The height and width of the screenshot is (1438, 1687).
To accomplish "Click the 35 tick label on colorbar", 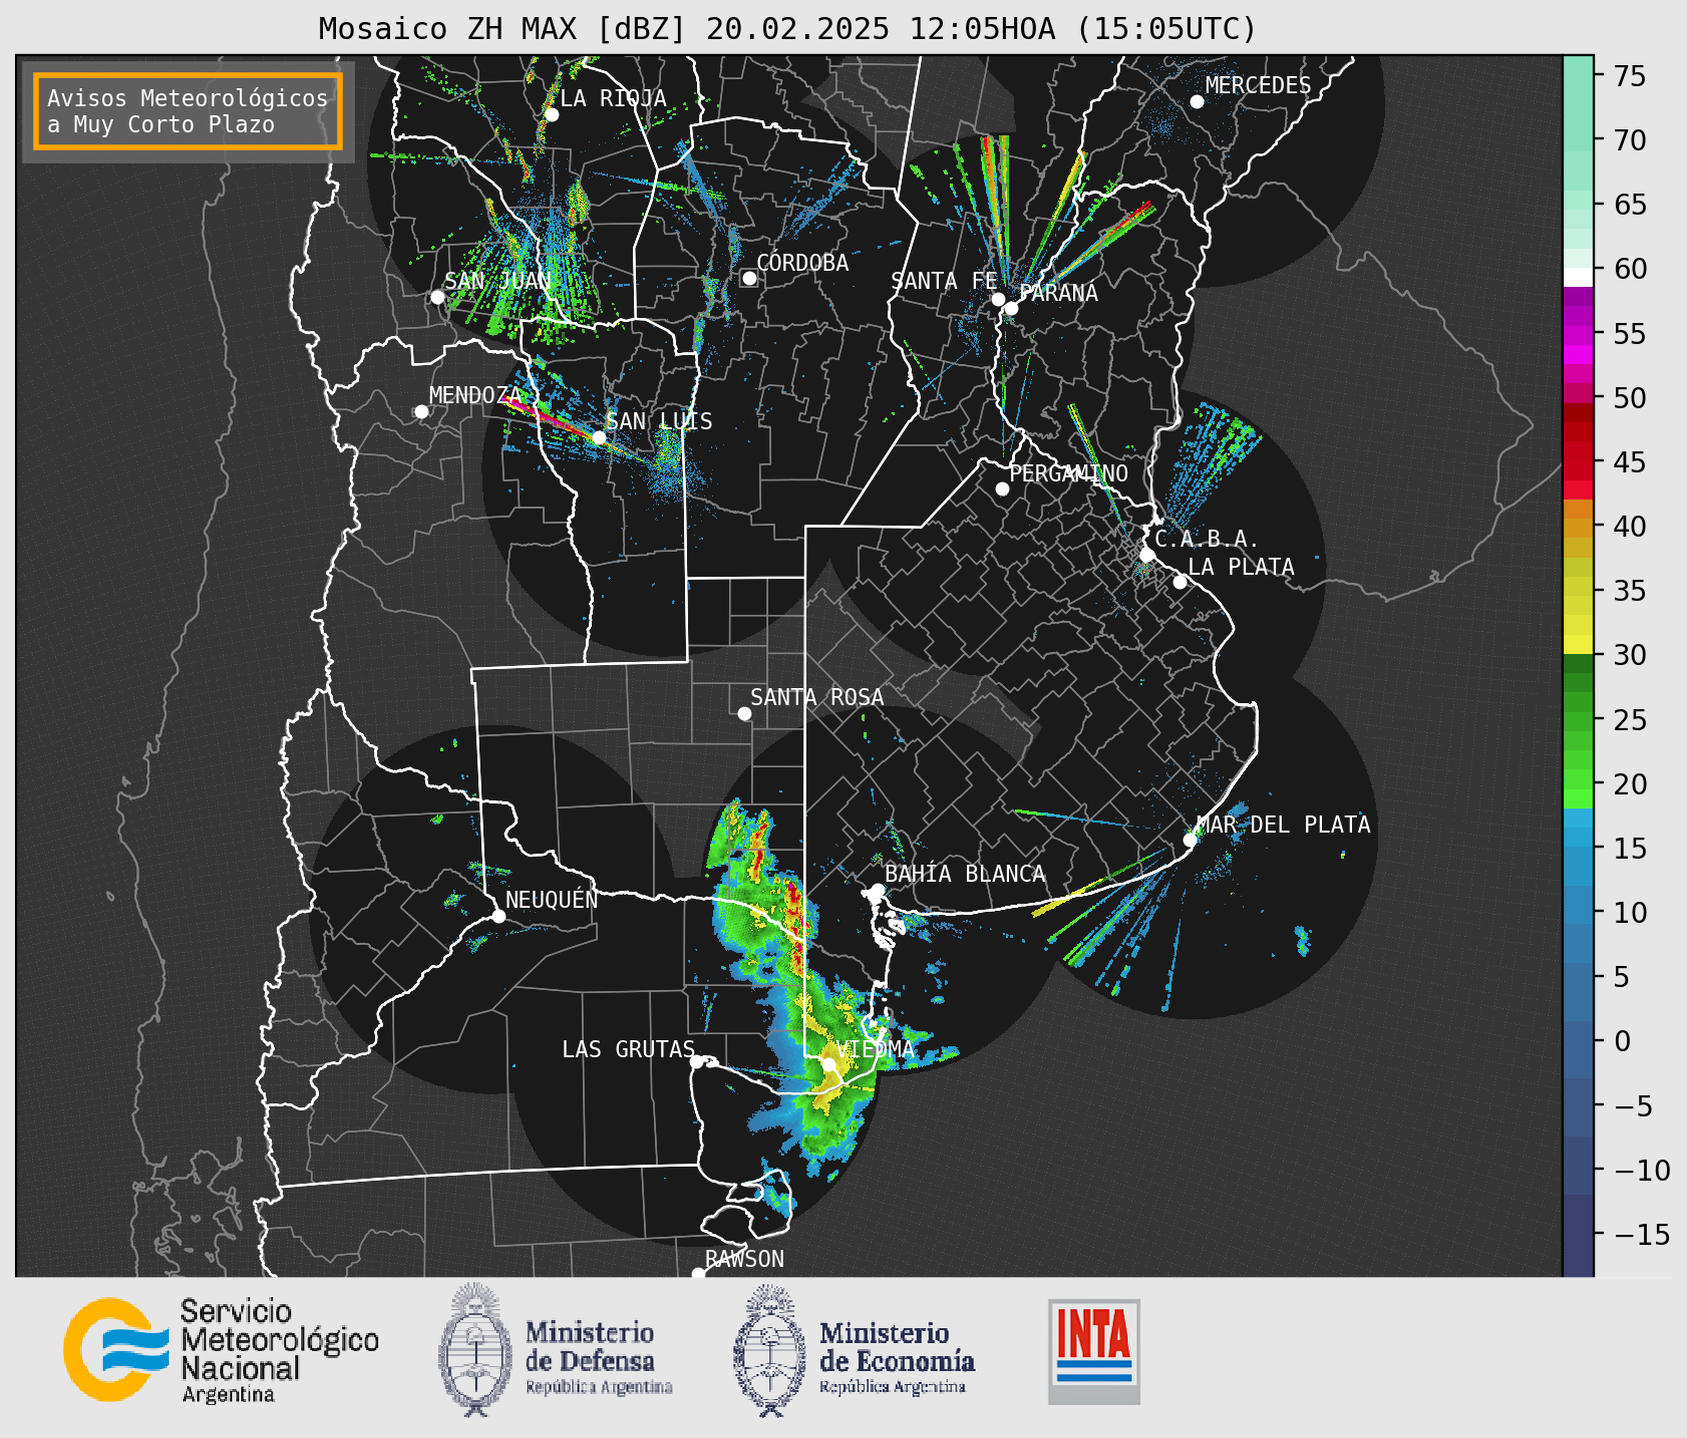I will (1629, 591).
